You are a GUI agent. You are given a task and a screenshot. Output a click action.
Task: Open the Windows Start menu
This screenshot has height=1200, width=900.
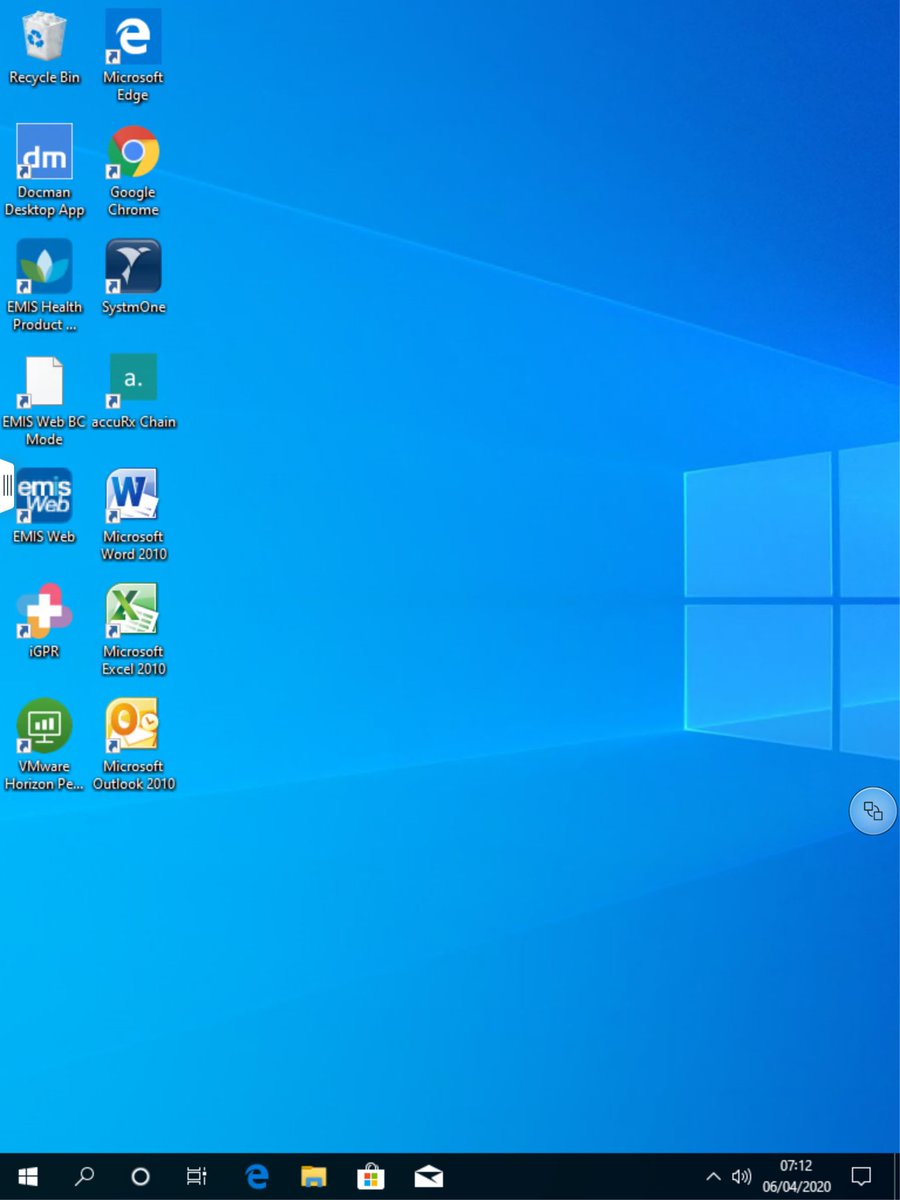tap(28, 1176)
